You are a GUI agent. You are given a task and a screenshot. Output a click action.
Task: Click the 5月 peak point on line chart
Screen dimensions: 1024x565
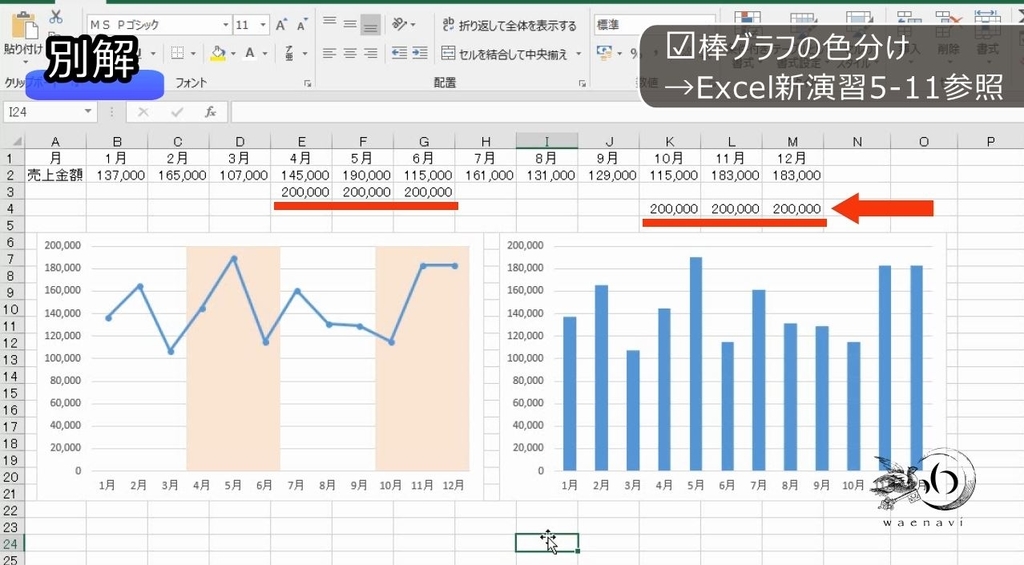(233, 259)
